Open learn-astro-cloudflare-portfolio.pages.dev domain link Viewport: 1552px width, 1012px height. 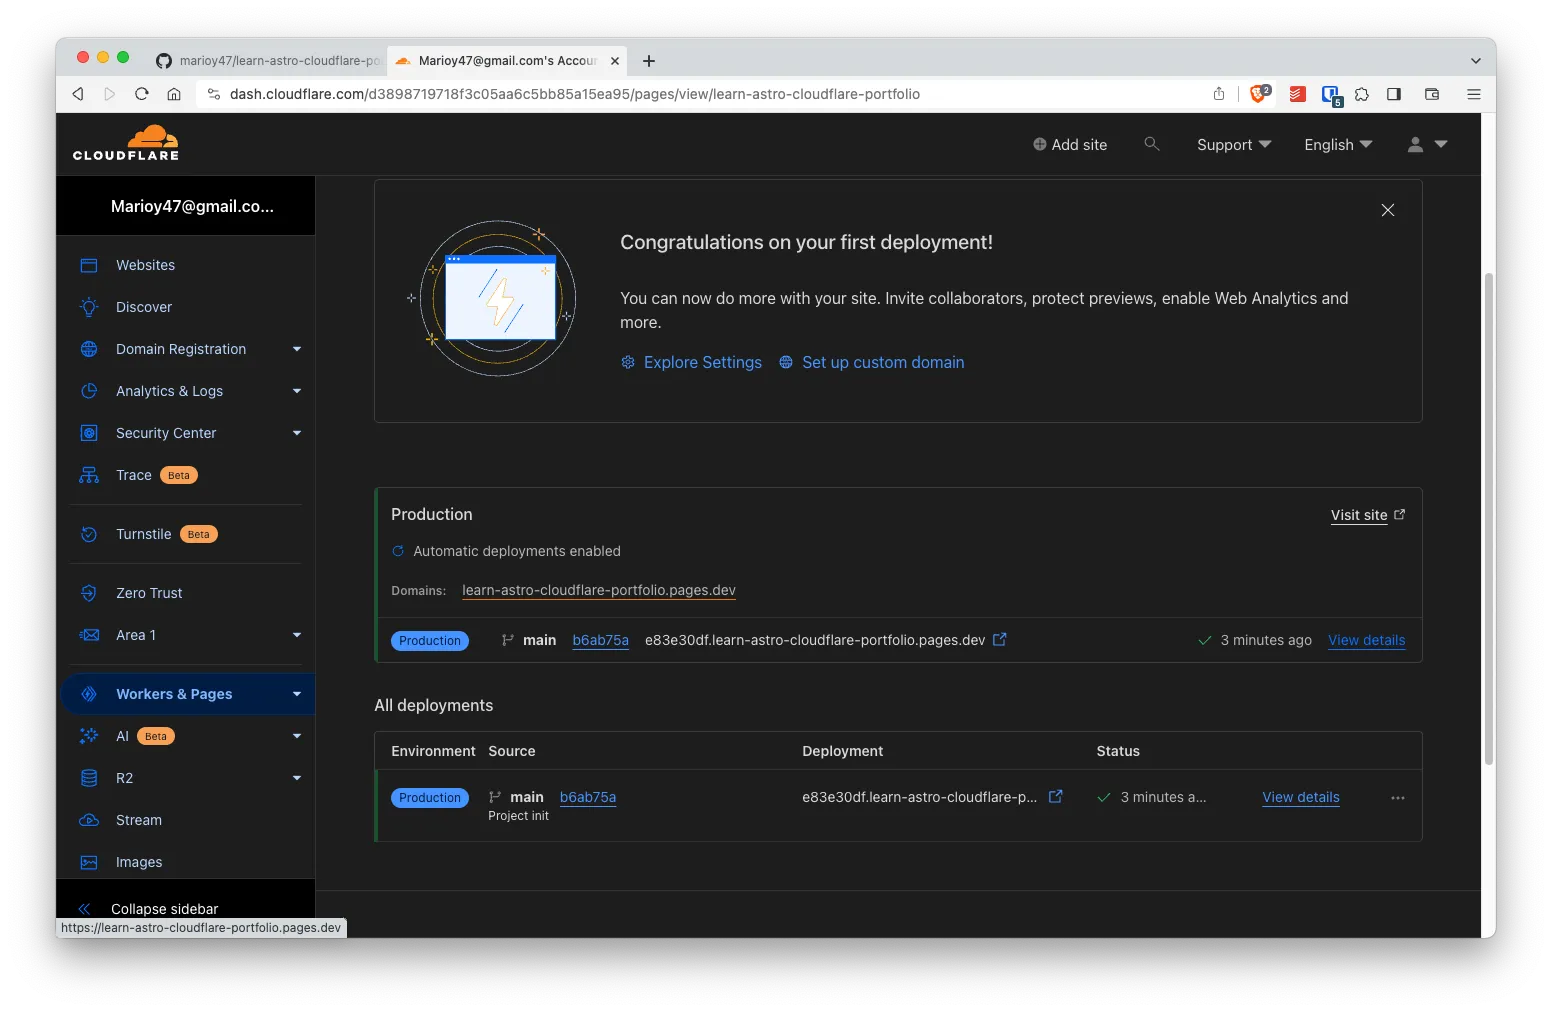click(x=599, y=590)
